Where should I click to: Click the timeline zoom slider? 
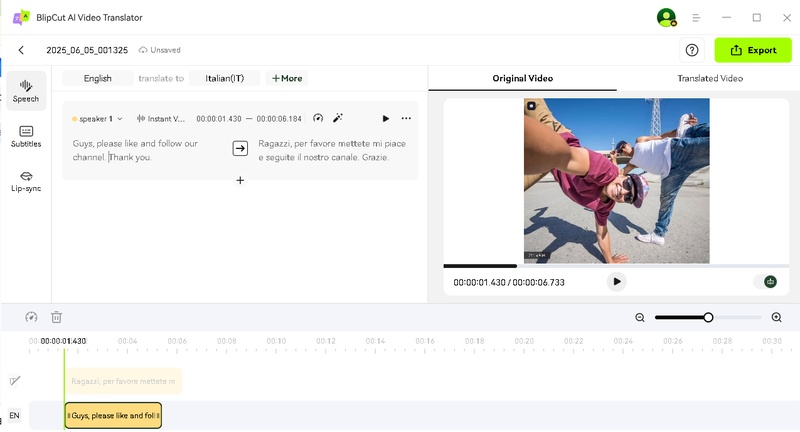[x=708, y=317]
